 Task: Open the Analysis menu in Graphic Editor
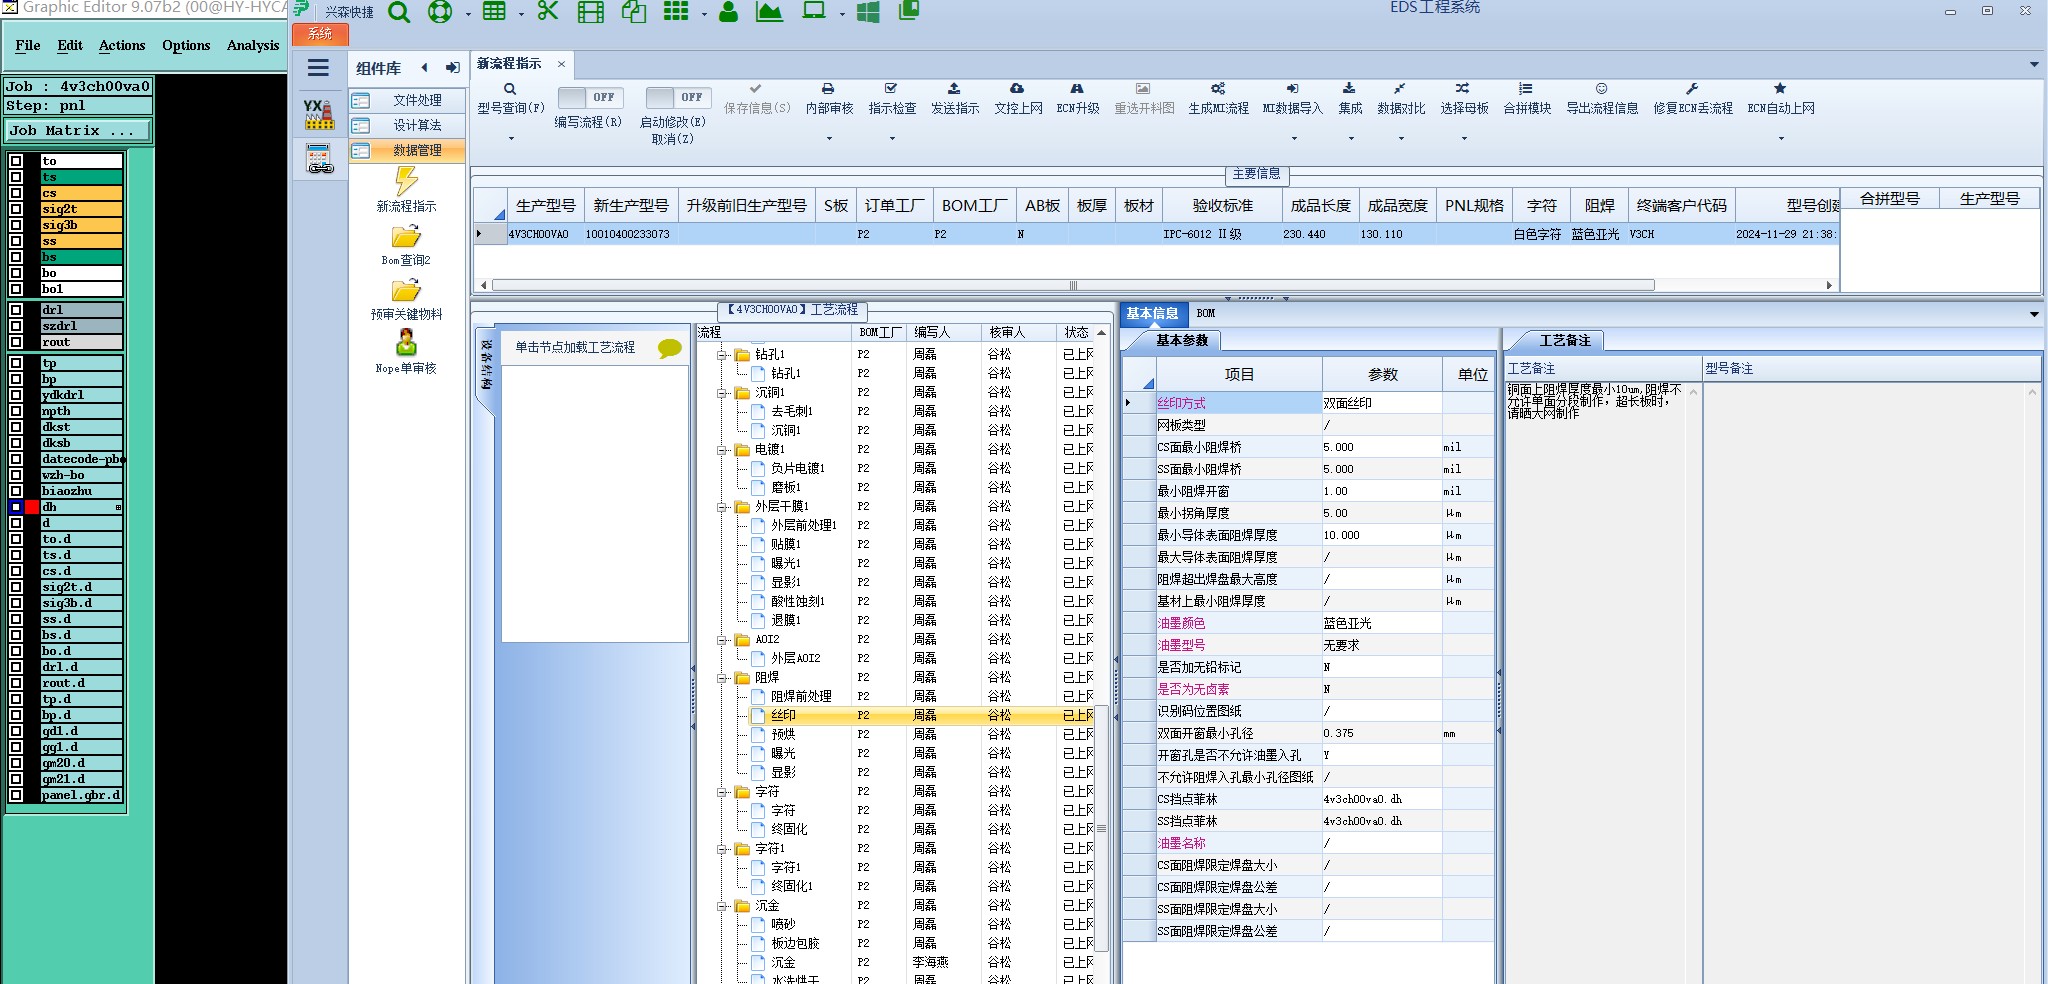253,45
